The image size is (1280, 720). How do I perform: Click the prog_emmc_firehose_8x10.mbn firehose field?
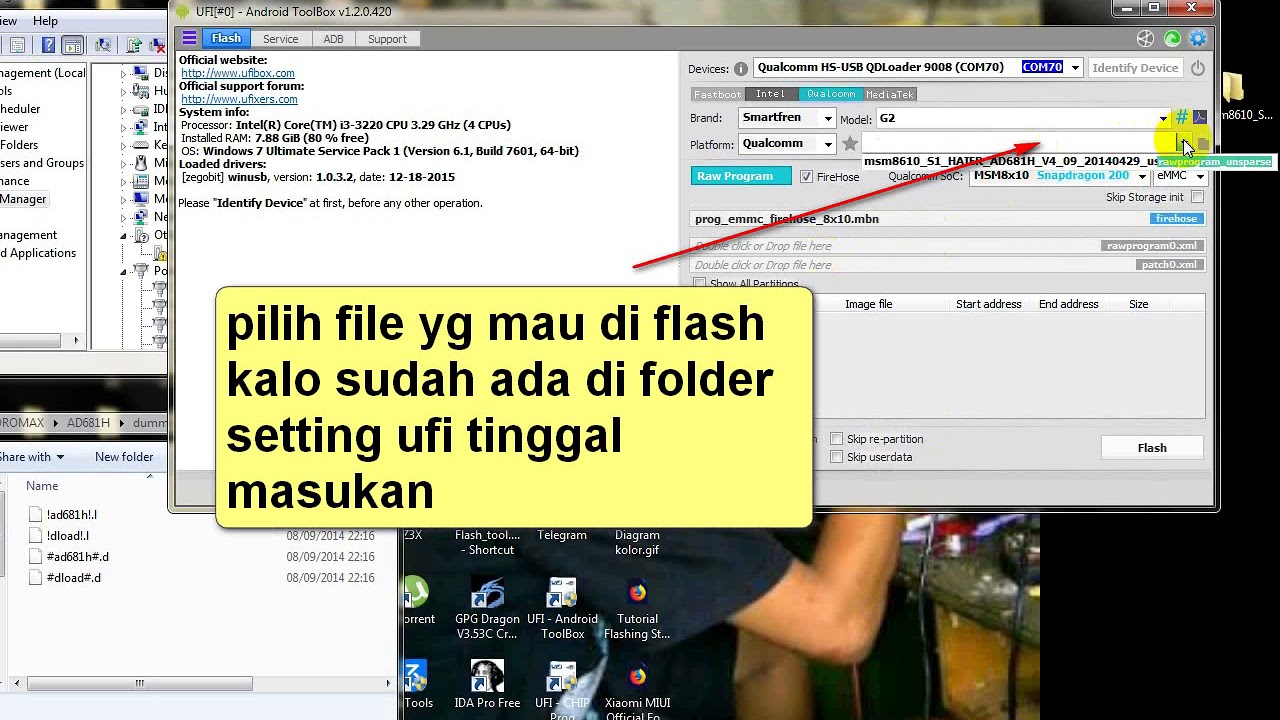(948, 219)
